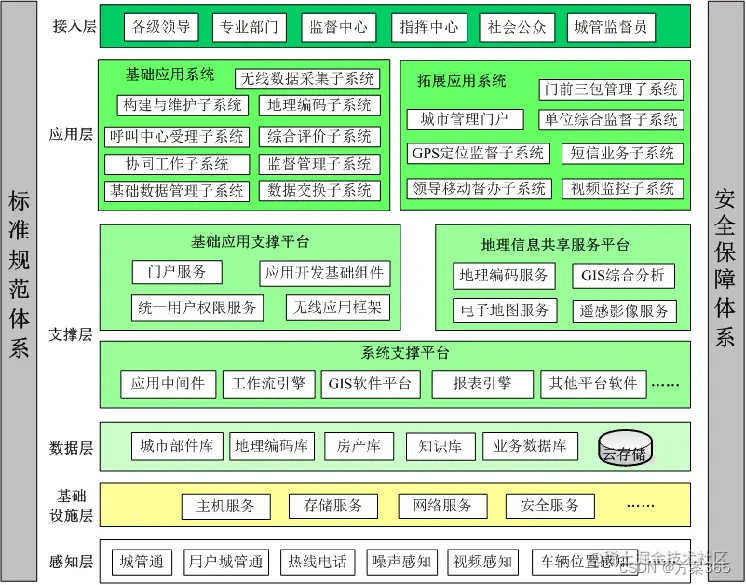Click the 遥感影像服务 box

(624, 312)
